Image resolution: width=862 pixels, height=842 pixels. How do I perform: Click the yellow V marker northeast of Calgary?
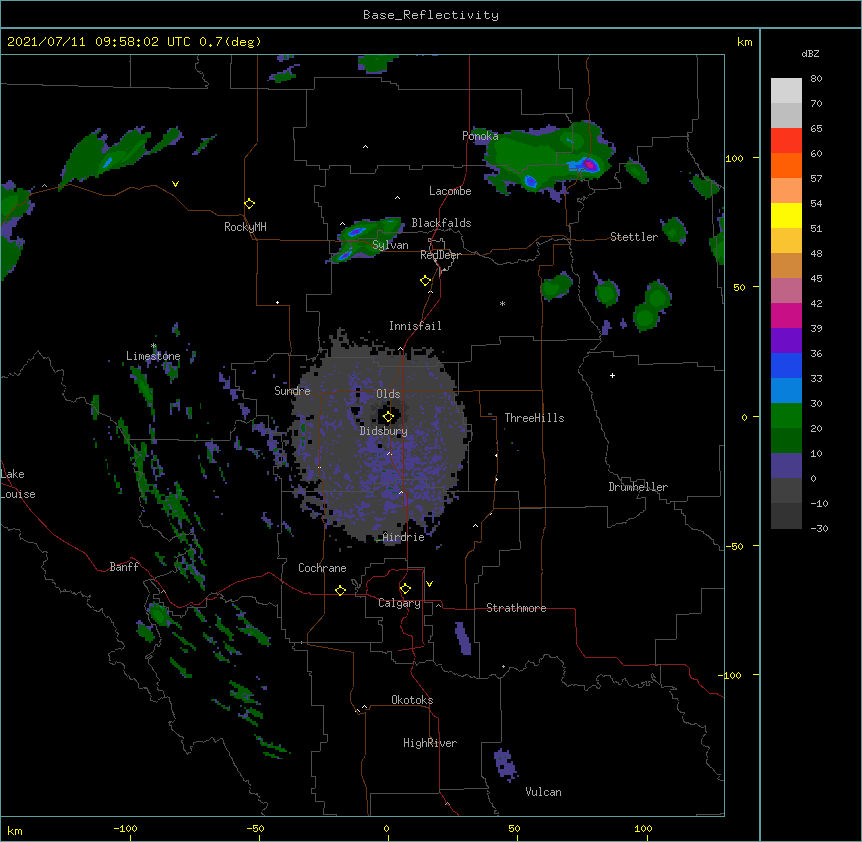(429, 584)
